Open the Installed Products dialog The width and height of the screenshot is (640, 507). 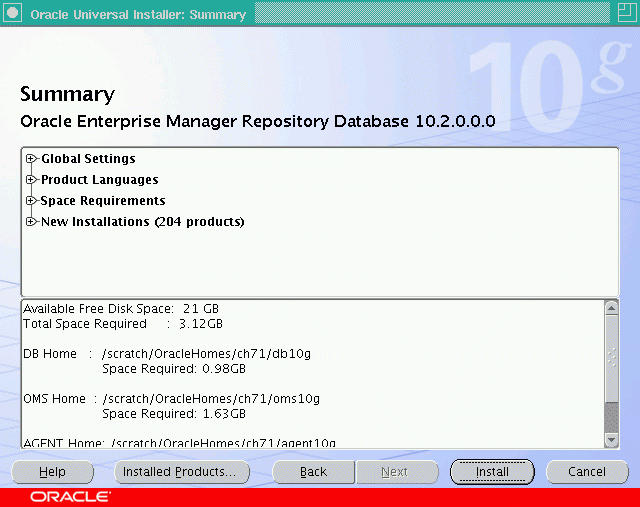click(x=182, y=472)
